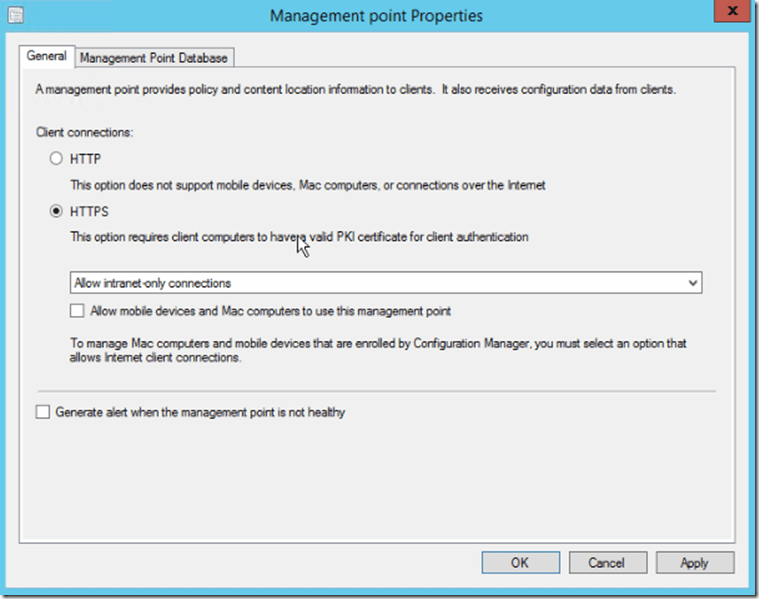Click the separator line above the alert checkbox
The width and height of the screenshot is (759, 599).
point(376,390)
